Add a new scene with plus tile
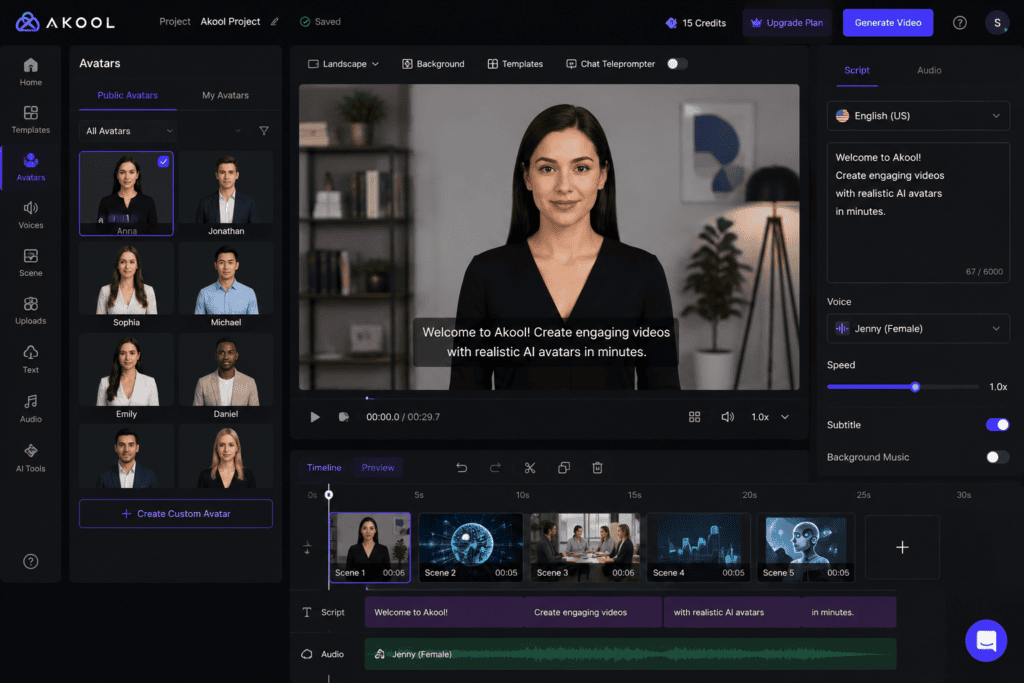 (x=902, y=547)
